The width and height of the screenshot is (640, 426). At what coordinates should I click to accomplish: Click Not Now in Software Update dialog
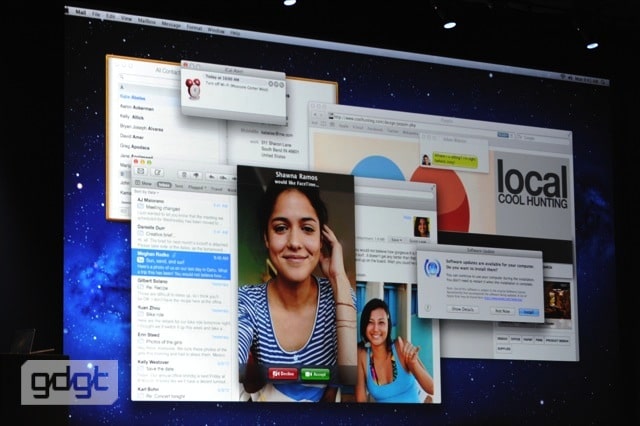coord(502,311)
